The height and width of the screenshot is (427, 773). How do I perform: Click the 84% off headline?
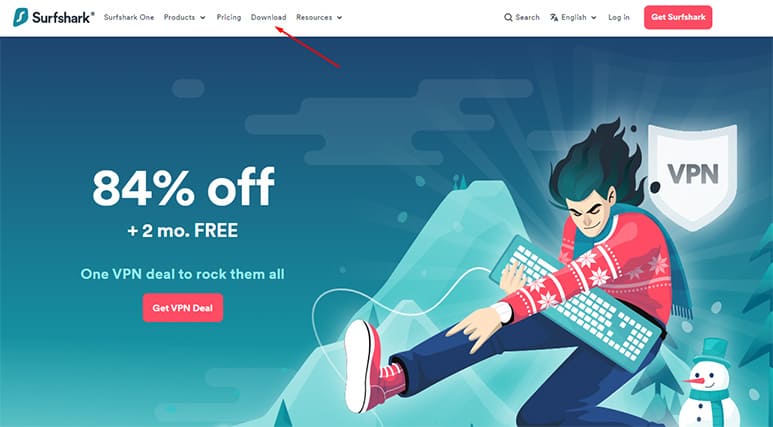pyautogui.click(x=183, y=187)
